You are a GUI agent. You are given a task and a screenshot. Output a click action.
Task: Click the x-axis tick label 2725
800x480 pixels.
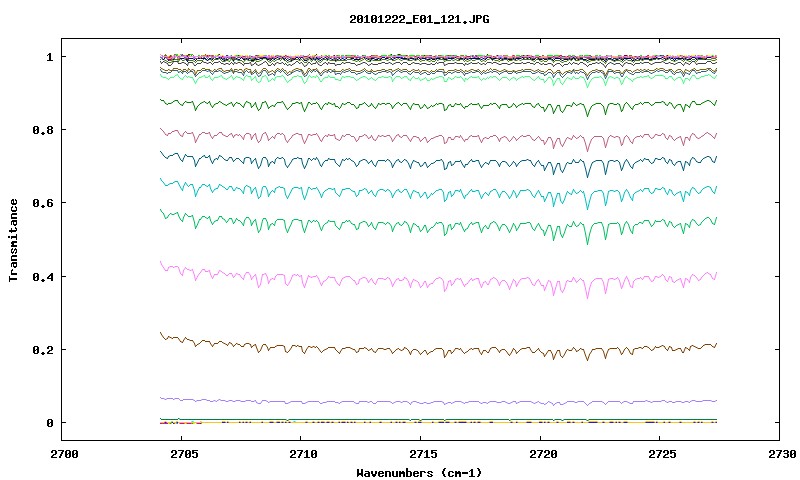pos(662,454)
